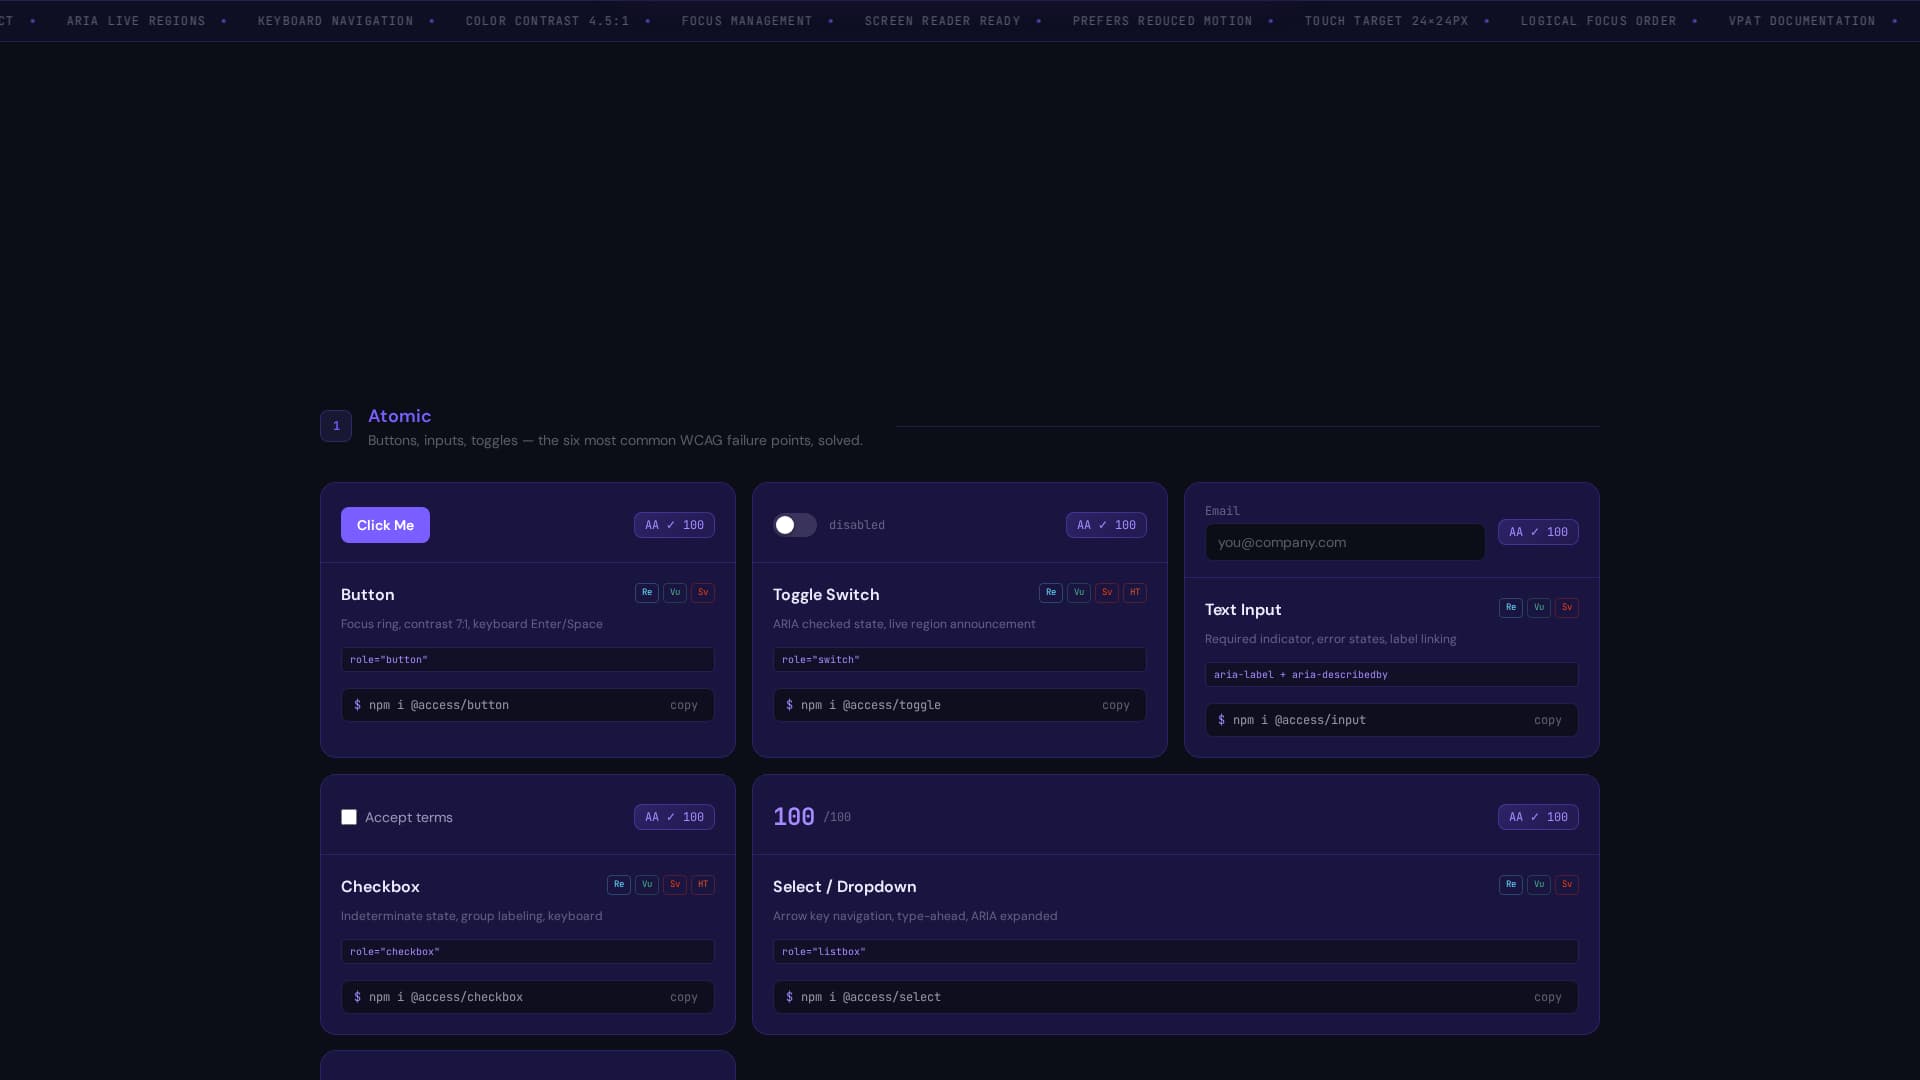Copy the npm i @access/toggle command

point(1115,705)
